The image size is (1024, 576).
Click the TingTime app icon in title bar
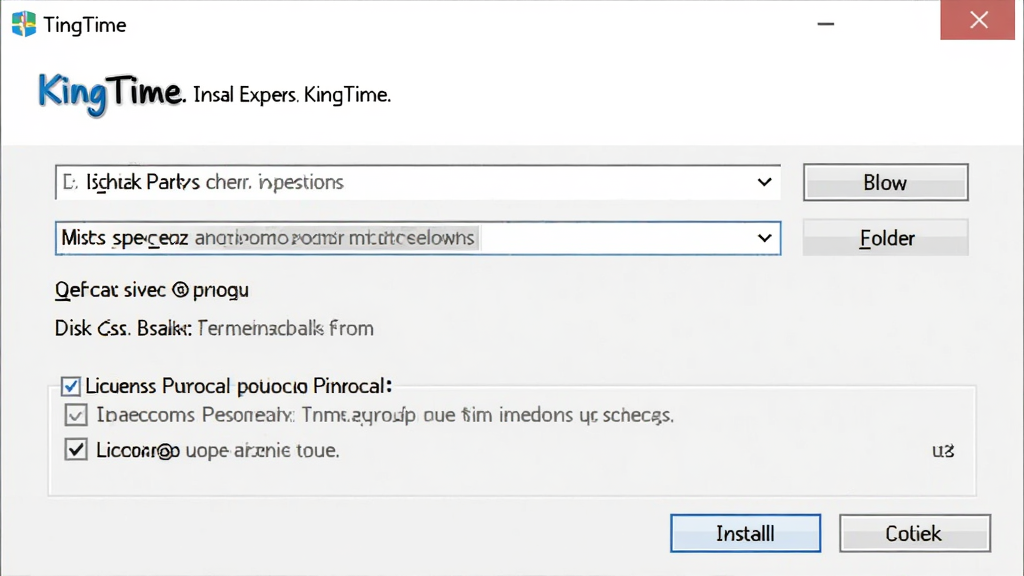24,24
